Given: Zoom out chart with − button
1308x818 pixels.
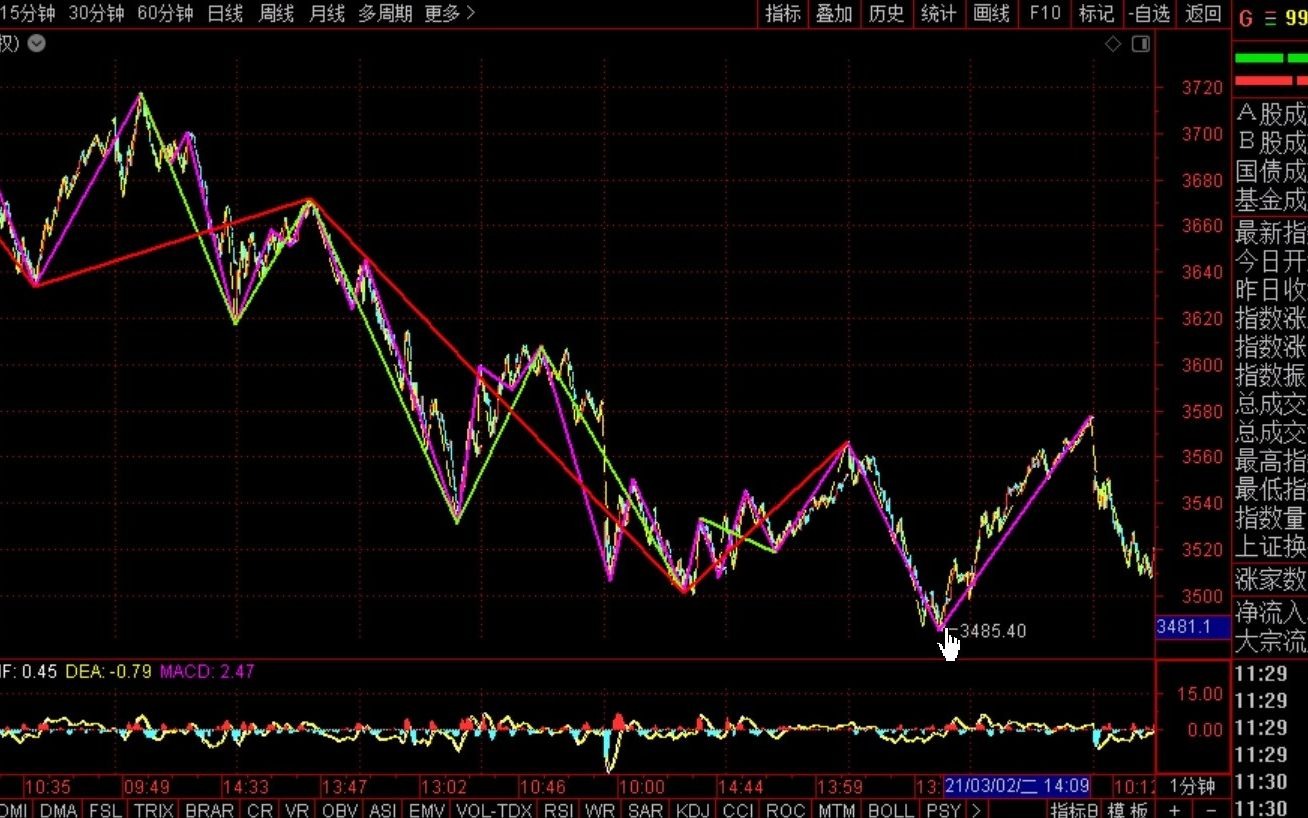Looking at the screenshot, I should [x=1210, y=809].
